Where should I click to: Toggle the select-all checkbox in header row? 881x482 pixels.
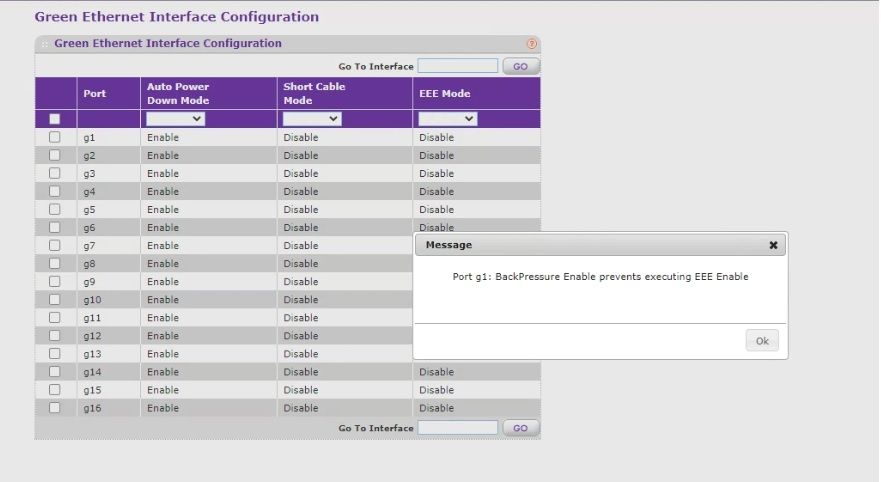pyautogui.click(x=55, y=119)
